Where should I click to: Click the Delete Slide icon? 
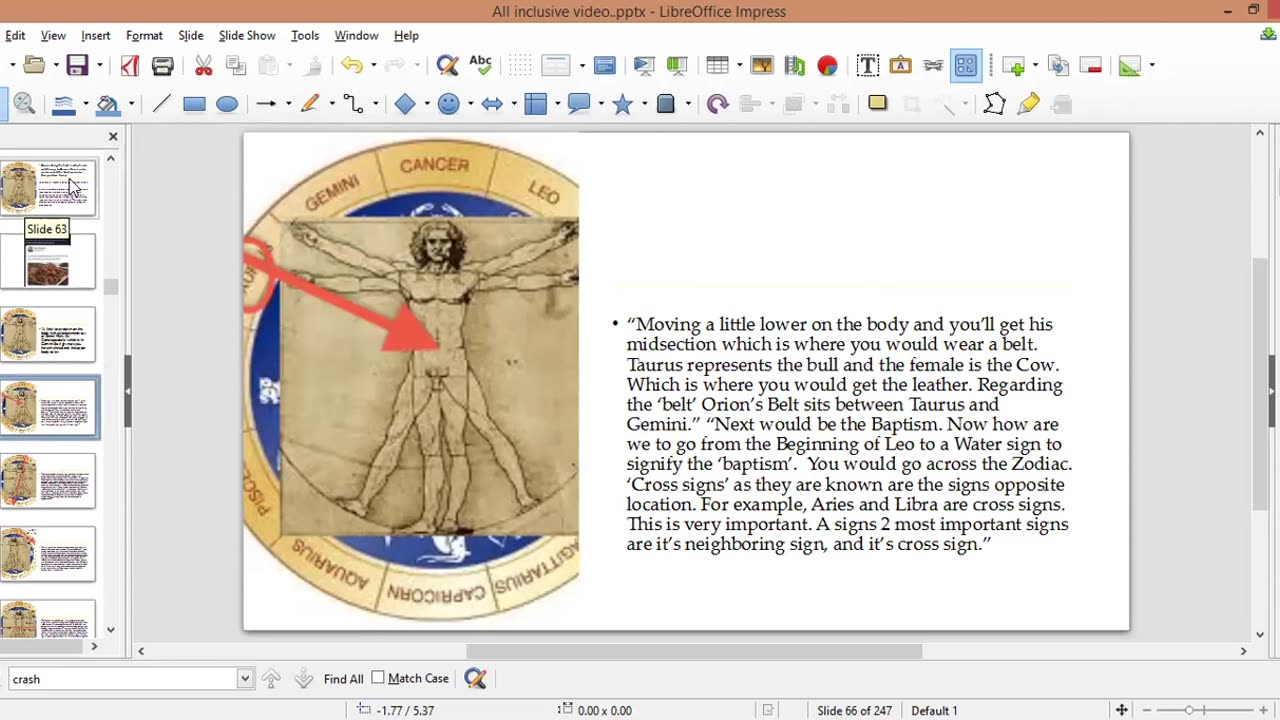pos(1091,66)
